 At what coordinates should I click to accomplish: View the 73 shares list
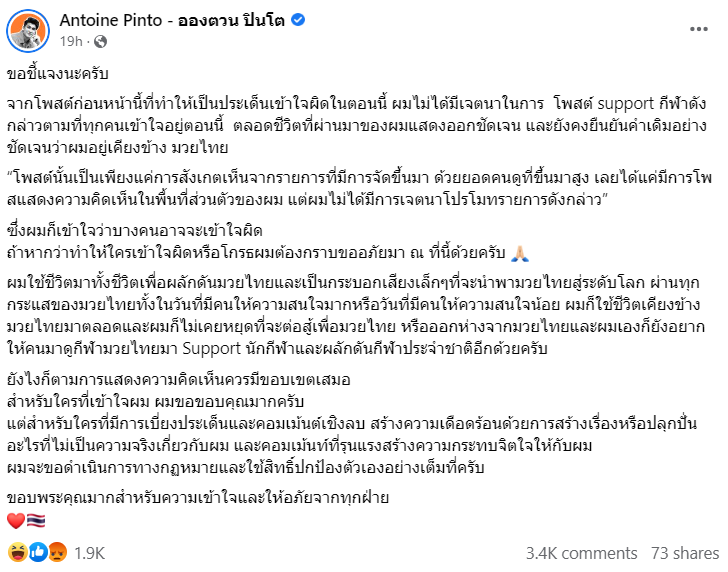[684, 551]
